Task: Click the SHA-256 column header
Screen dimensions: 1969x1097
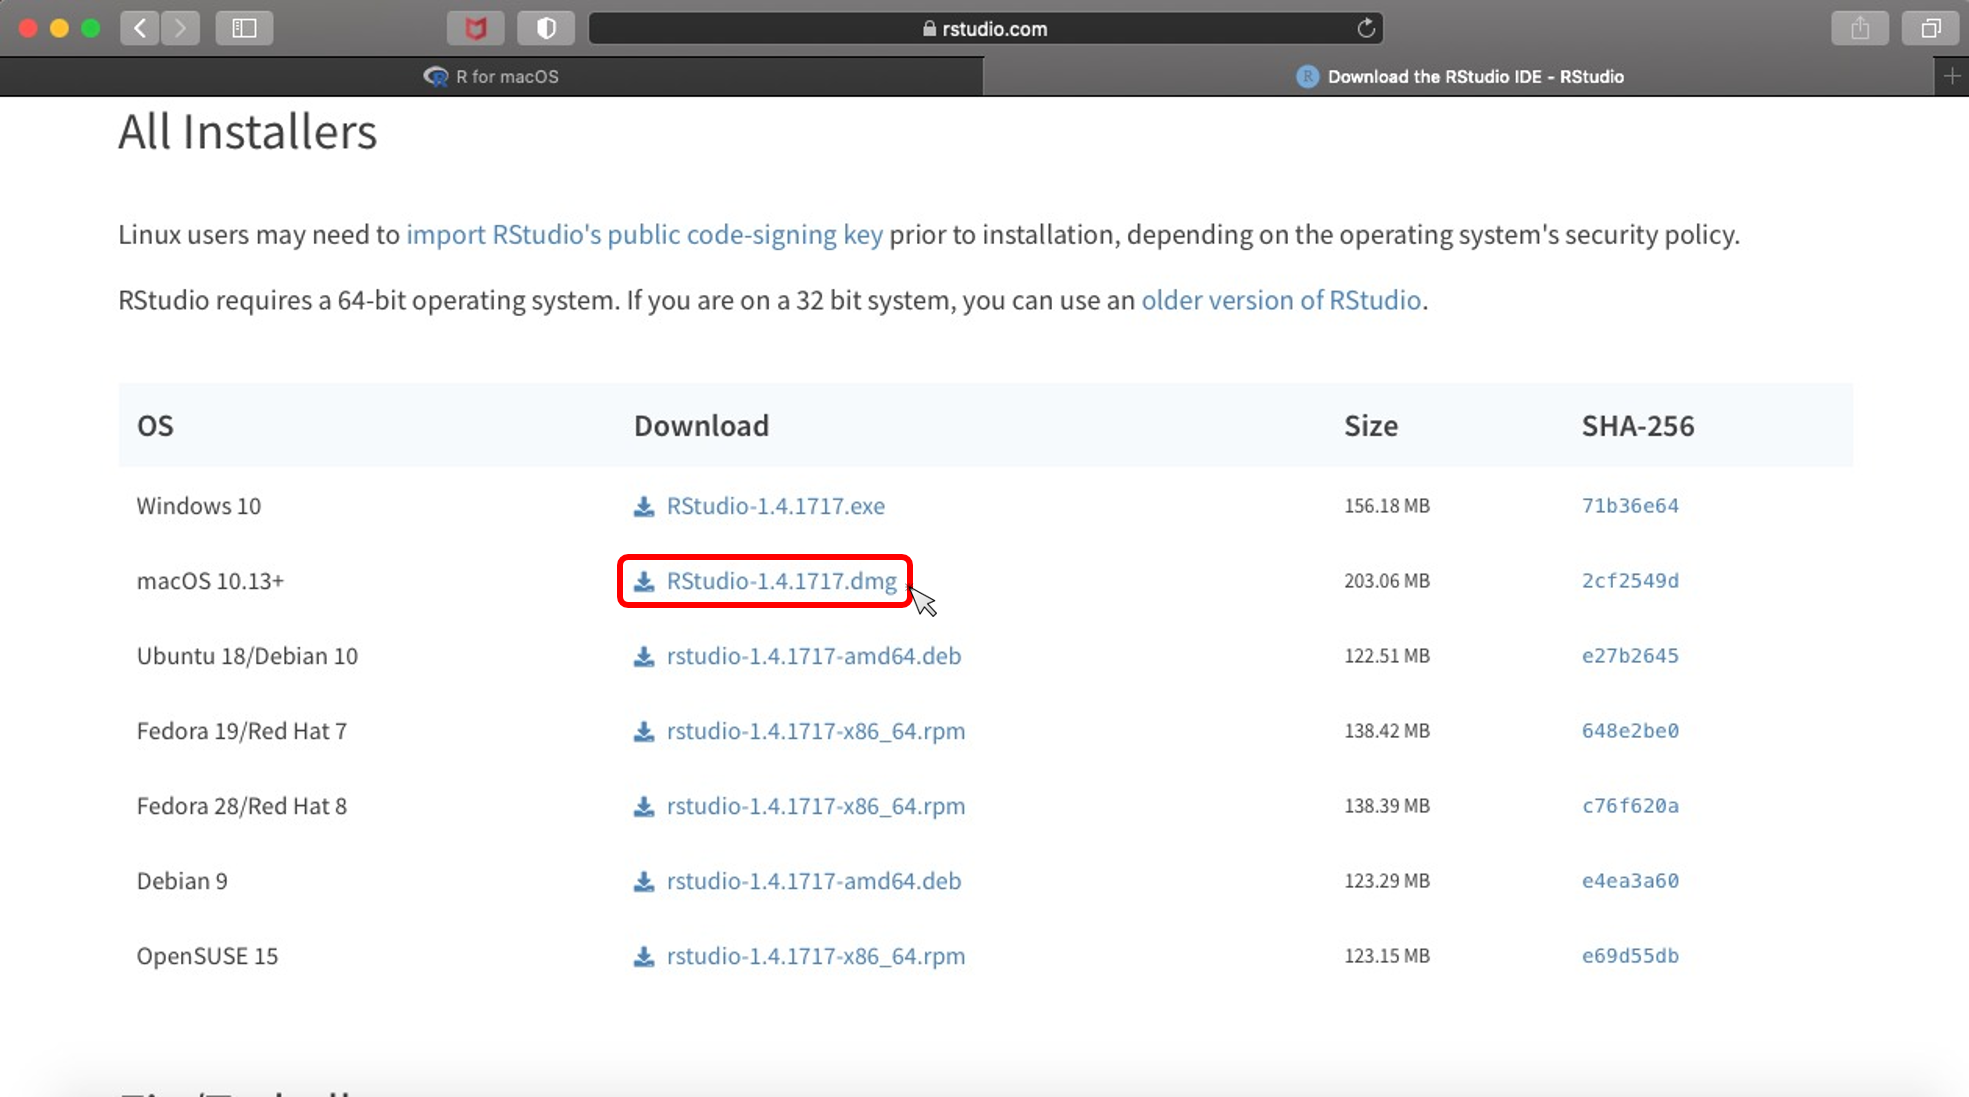Action: [1638, 426]
